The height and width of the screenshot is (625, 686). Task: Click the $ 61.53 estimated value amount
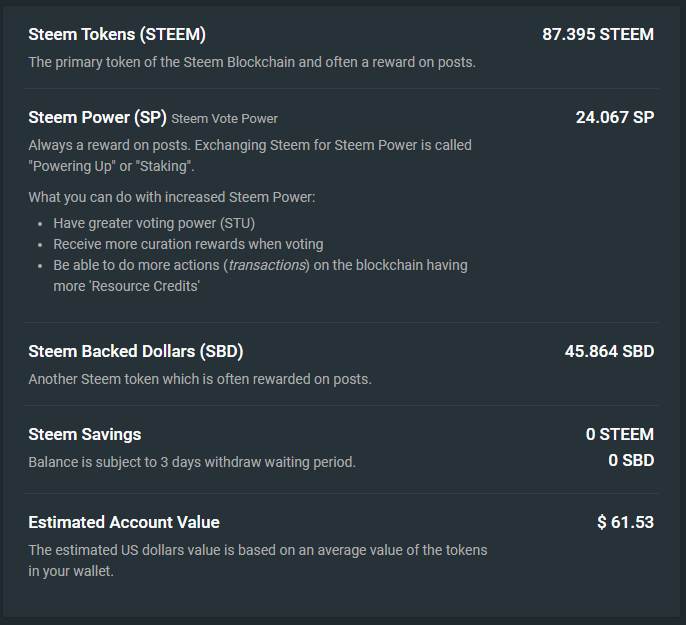coord(625,522)
